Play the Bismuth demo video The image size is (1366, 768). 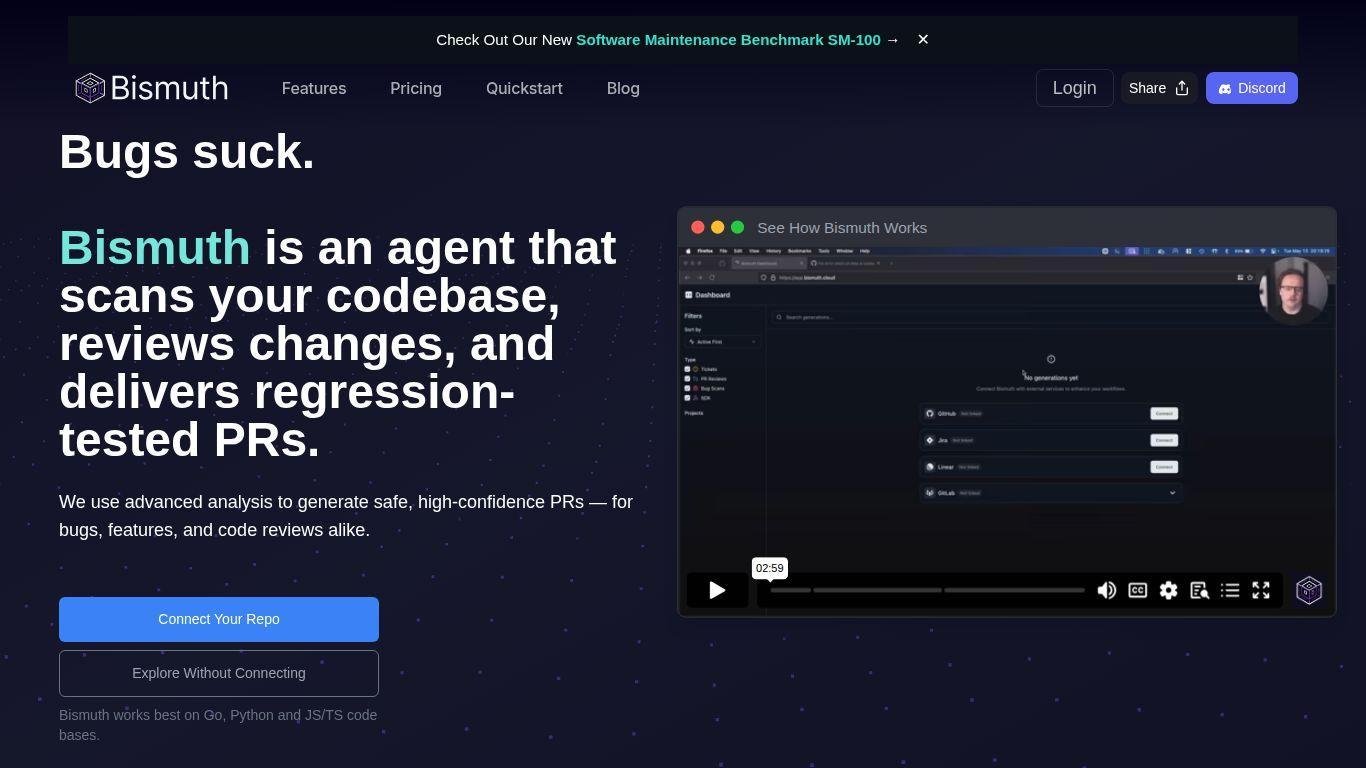click(x=717, y=590)
